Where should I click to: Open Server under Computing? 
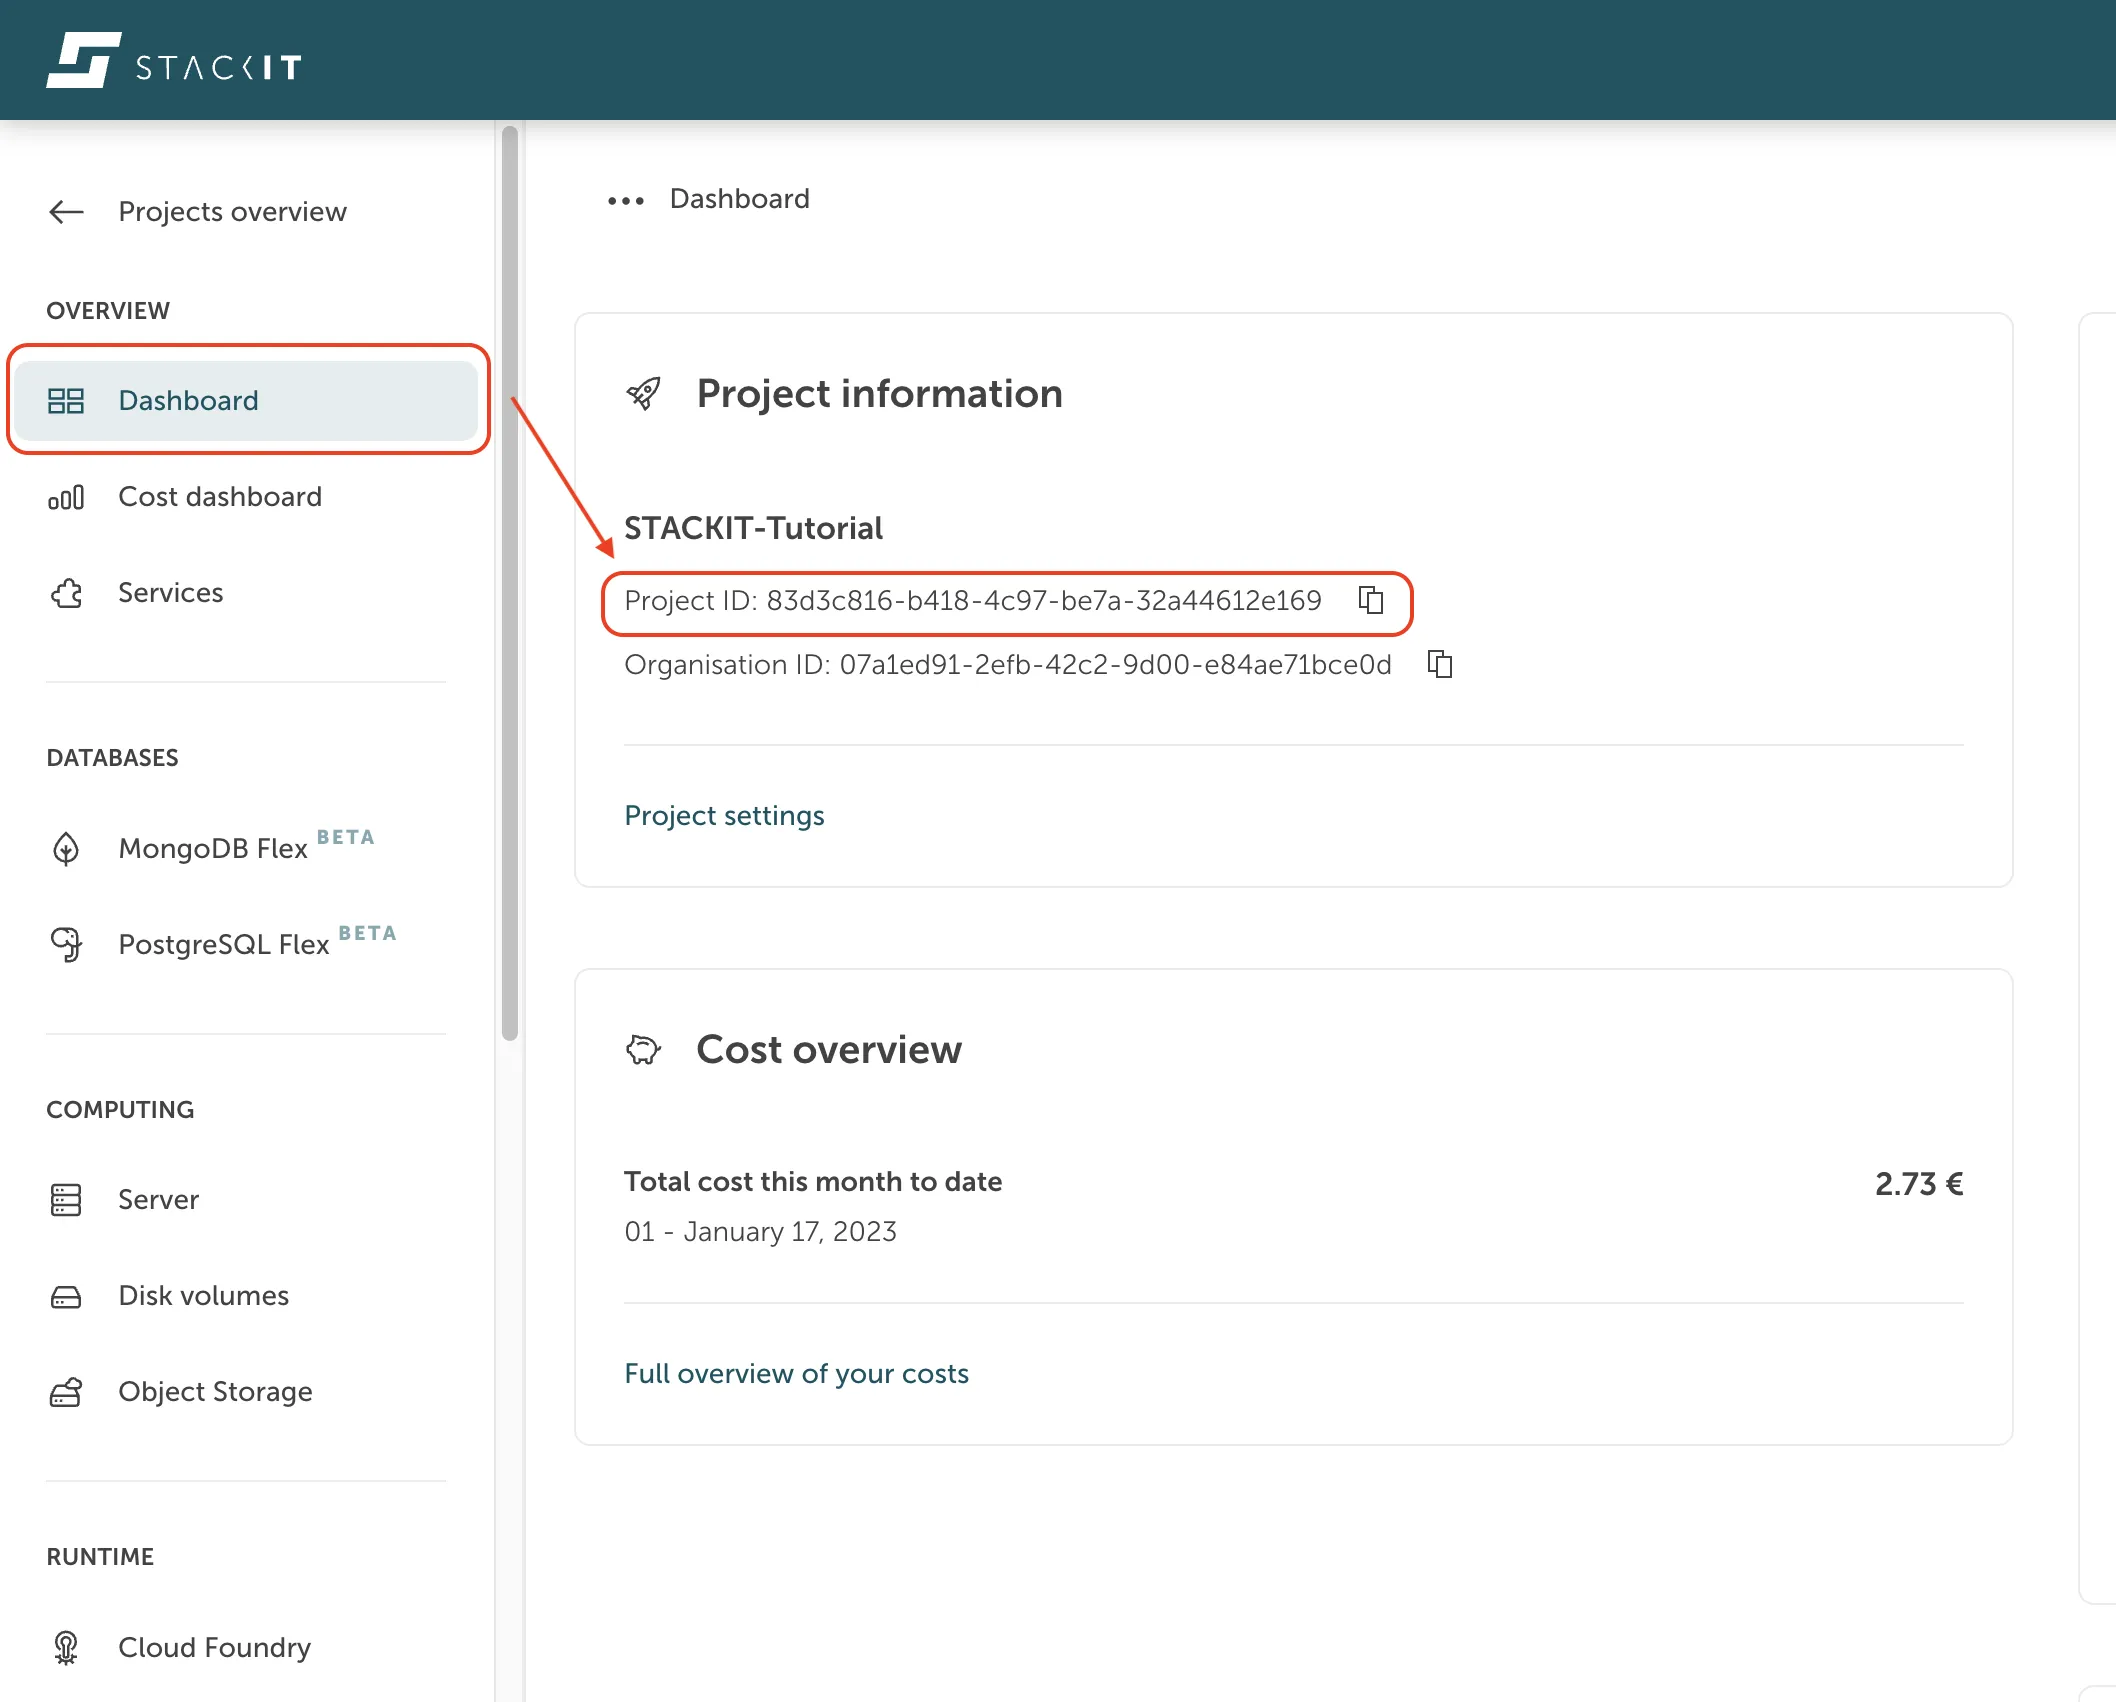coord(158,1199)
